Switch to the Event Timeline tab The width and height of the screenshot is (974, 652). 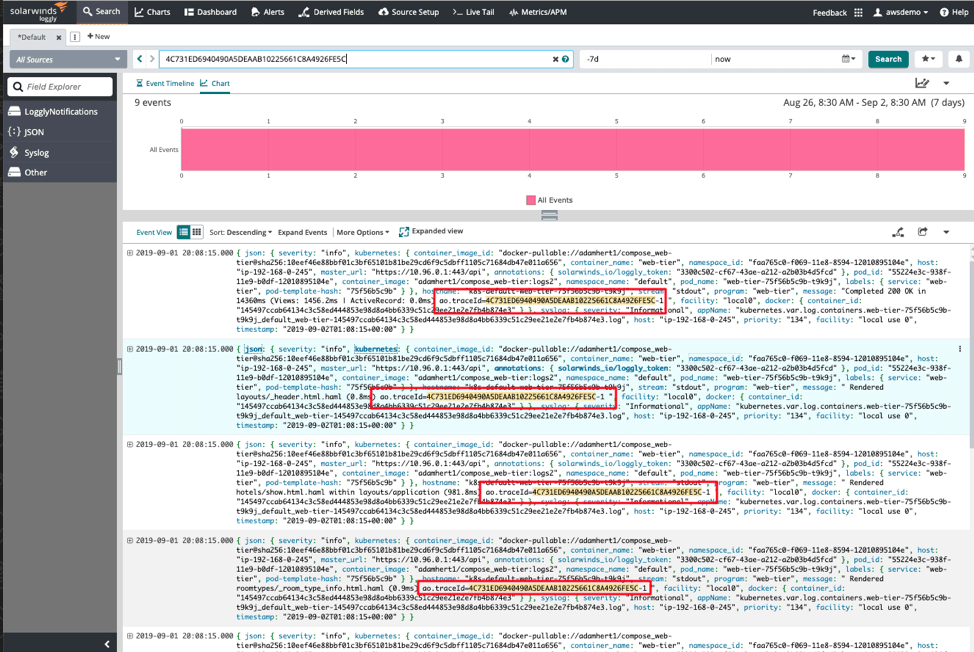point(165,84)
